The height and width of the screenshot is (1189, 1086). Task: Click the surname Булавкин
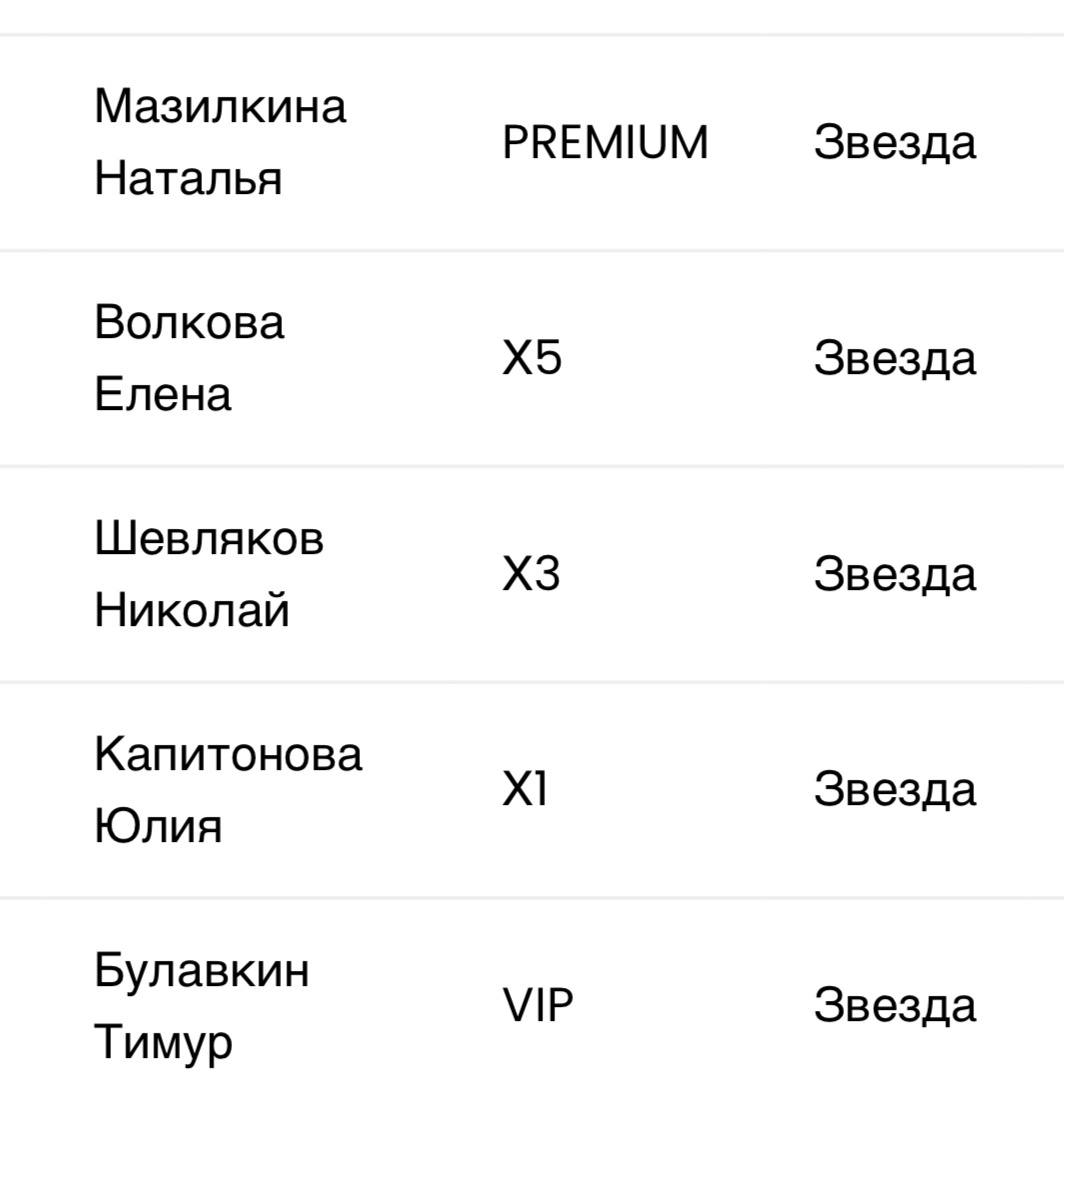[202, 970]
